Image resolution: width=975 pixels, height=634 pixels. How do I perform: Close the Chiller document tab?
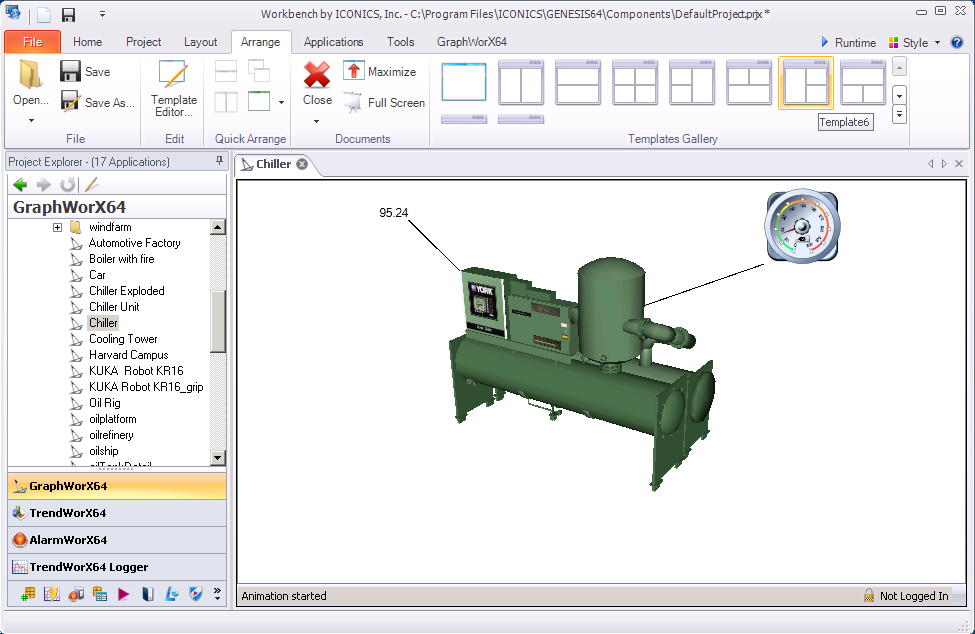[302, 164]
